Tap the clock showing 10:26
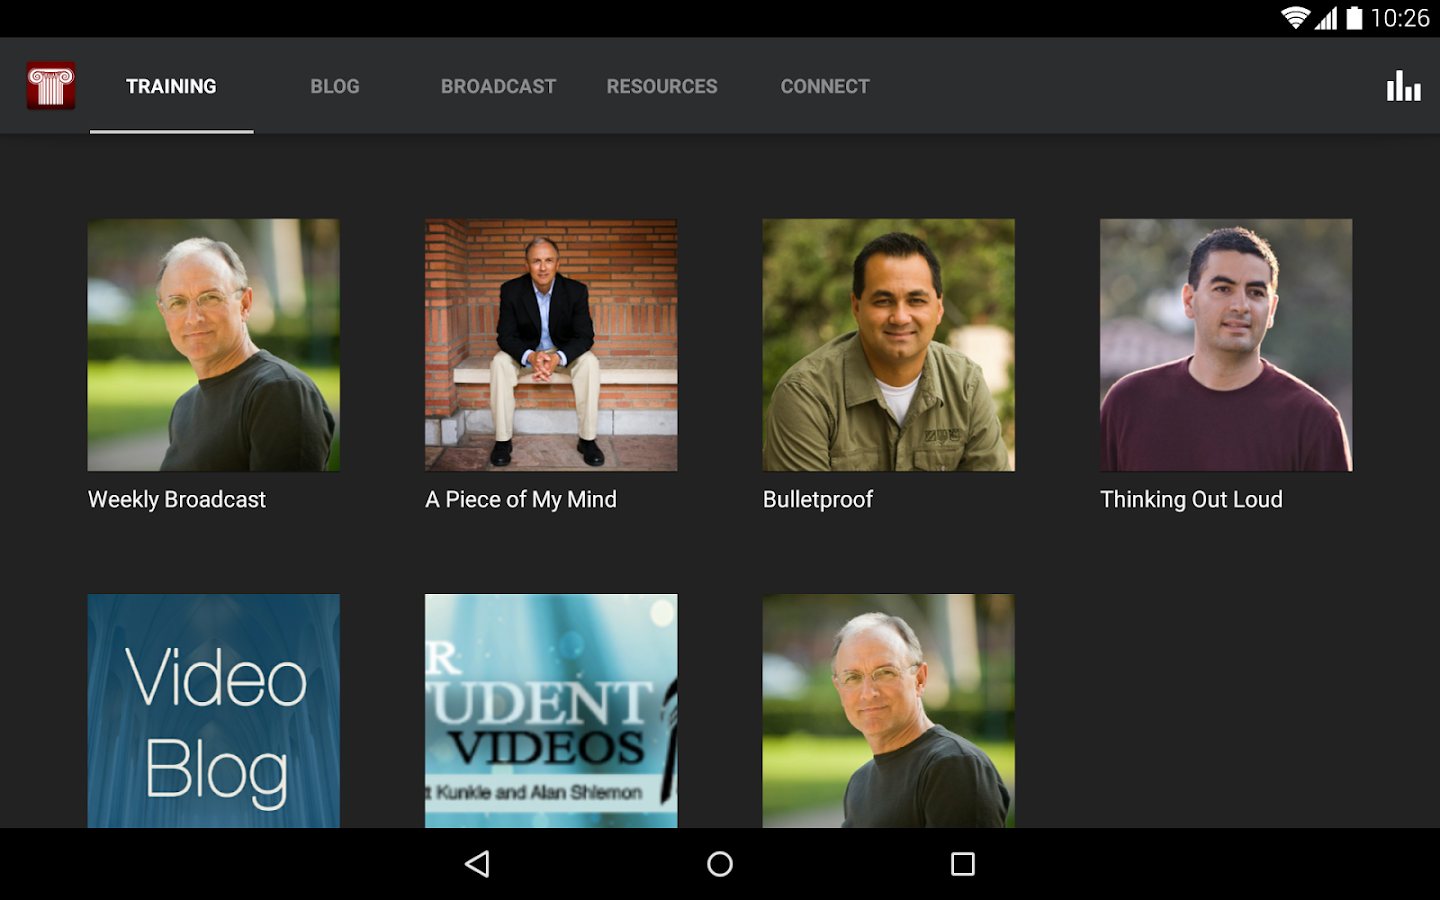The image size is (1440, 900). pyautogui.click(x=1403, y=17)
